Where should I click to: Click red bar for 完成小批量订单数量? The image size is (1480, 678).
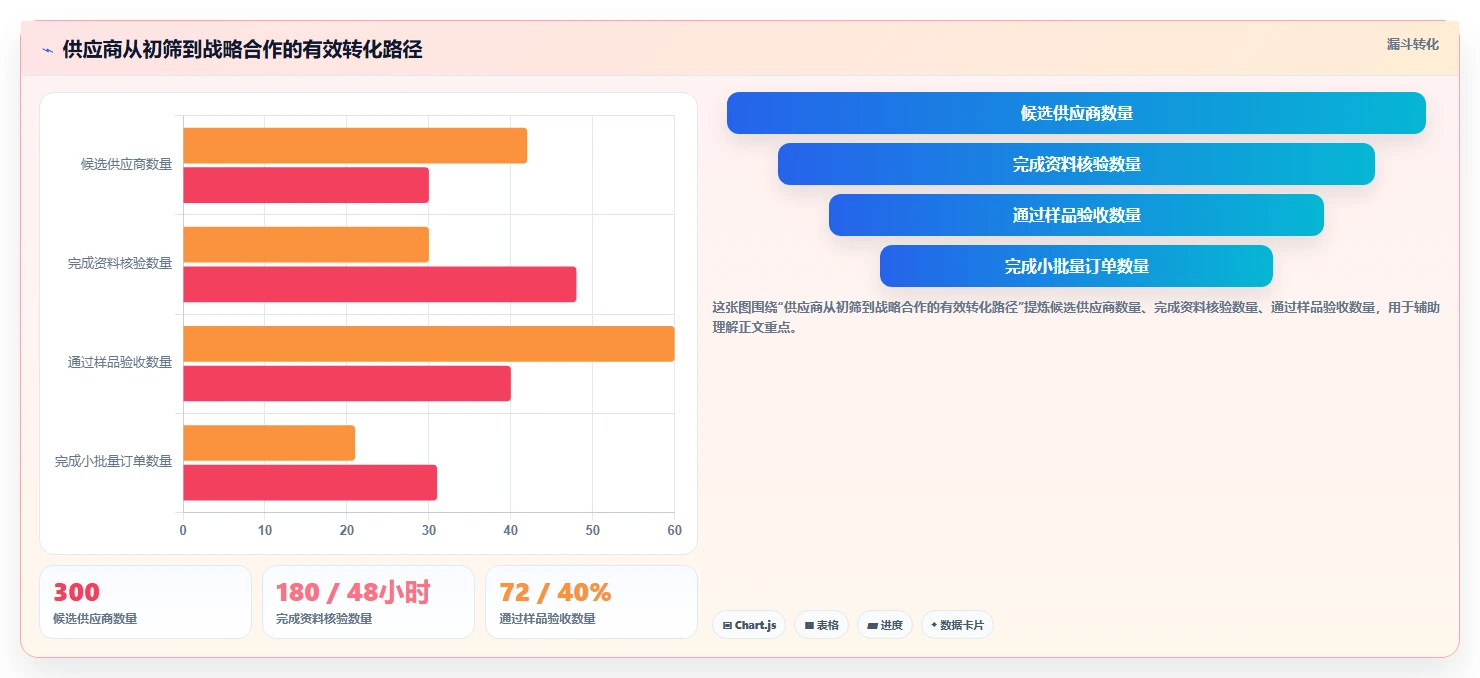(x=310, y=482)
